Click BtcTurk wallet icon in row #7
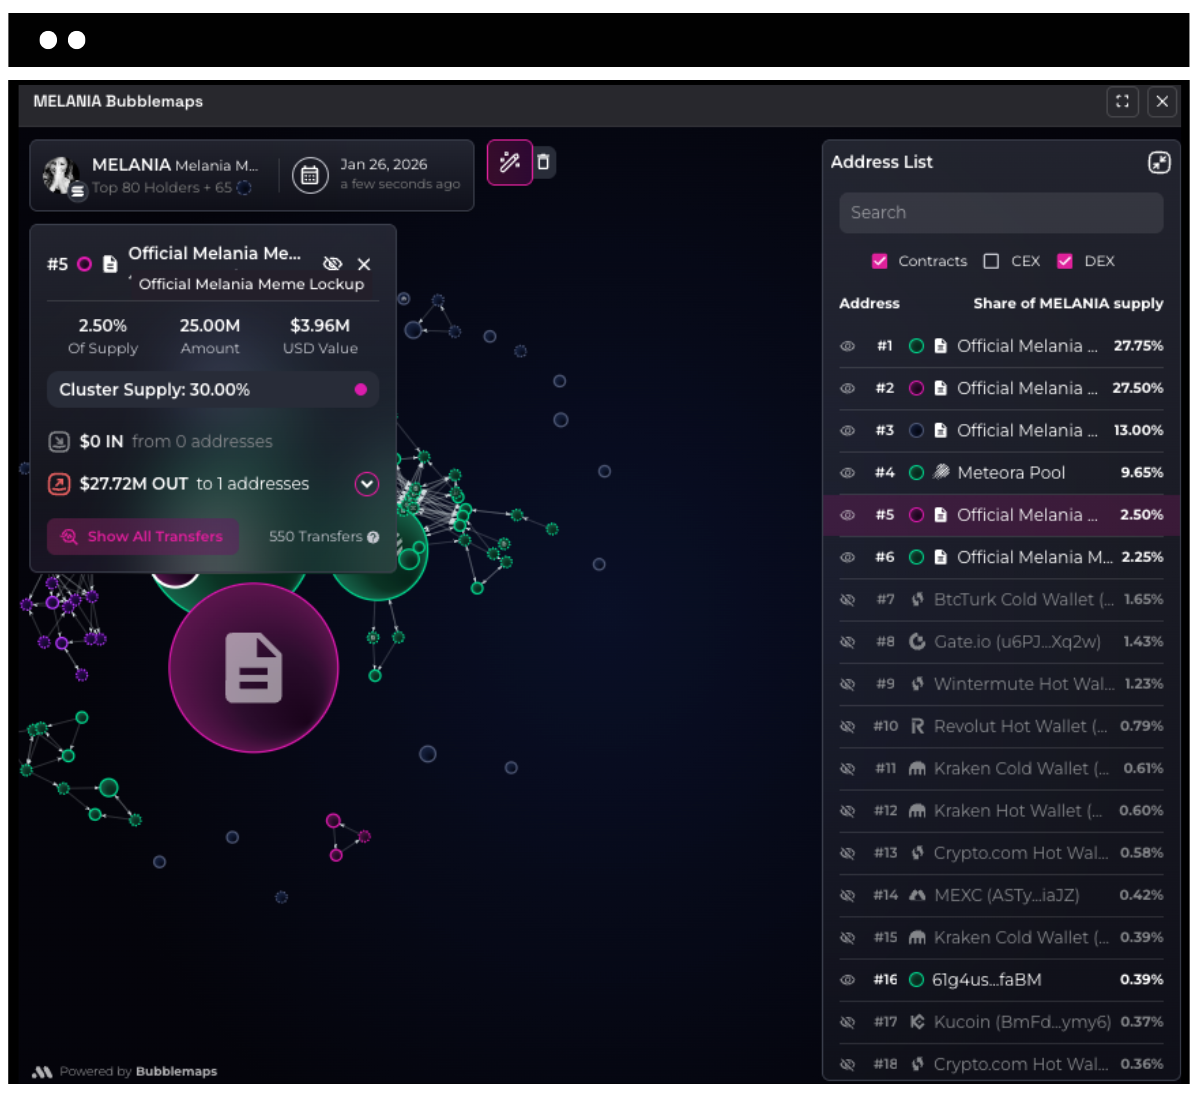1195x1096 pixels. (x=917, y=600)
